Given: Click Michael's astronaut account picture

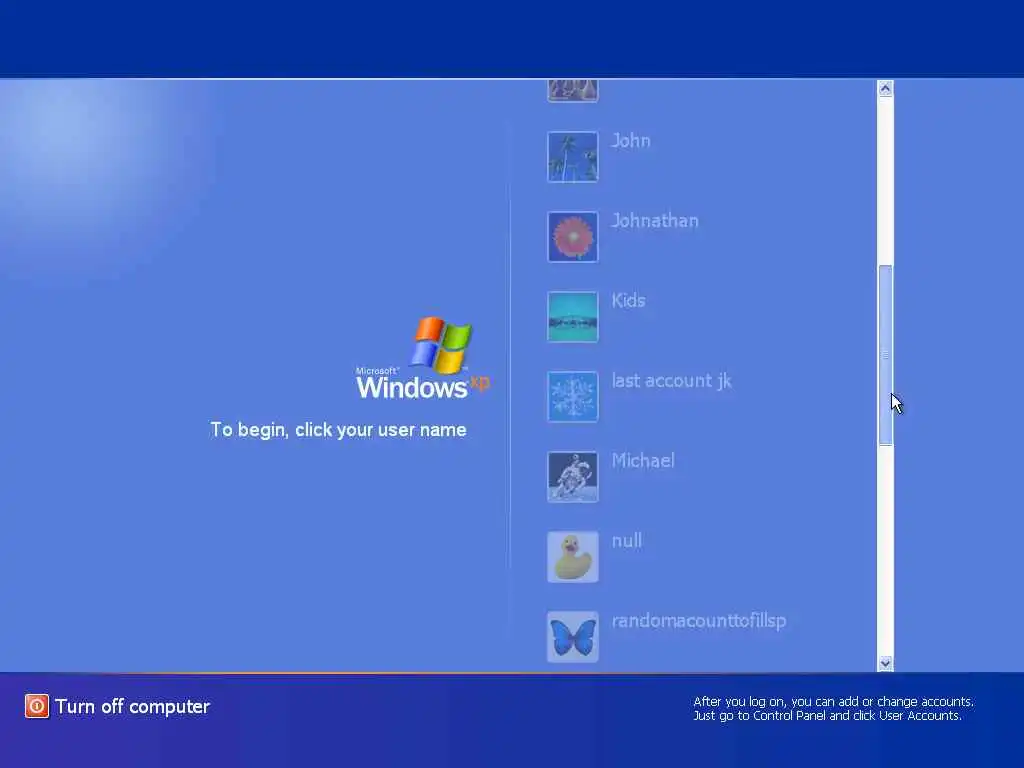Looking at the screenshot, I should [573, 477].
